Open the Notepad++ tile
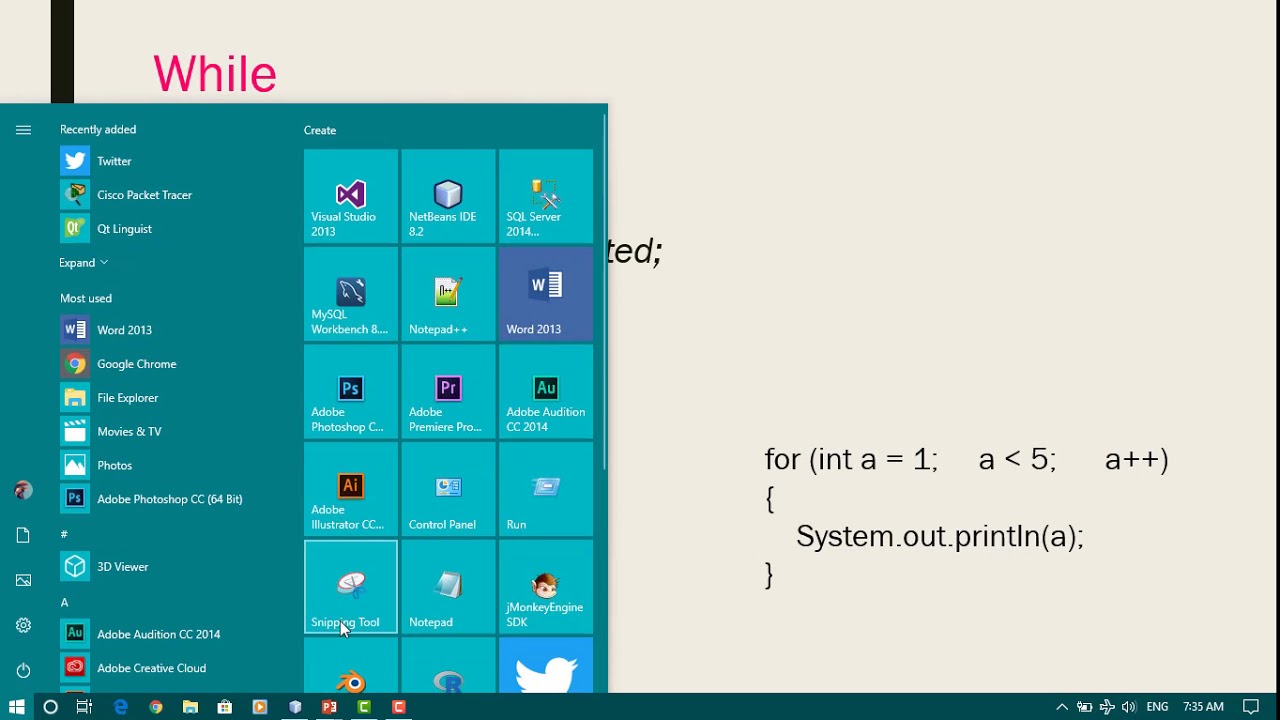 tap(448, 294)
